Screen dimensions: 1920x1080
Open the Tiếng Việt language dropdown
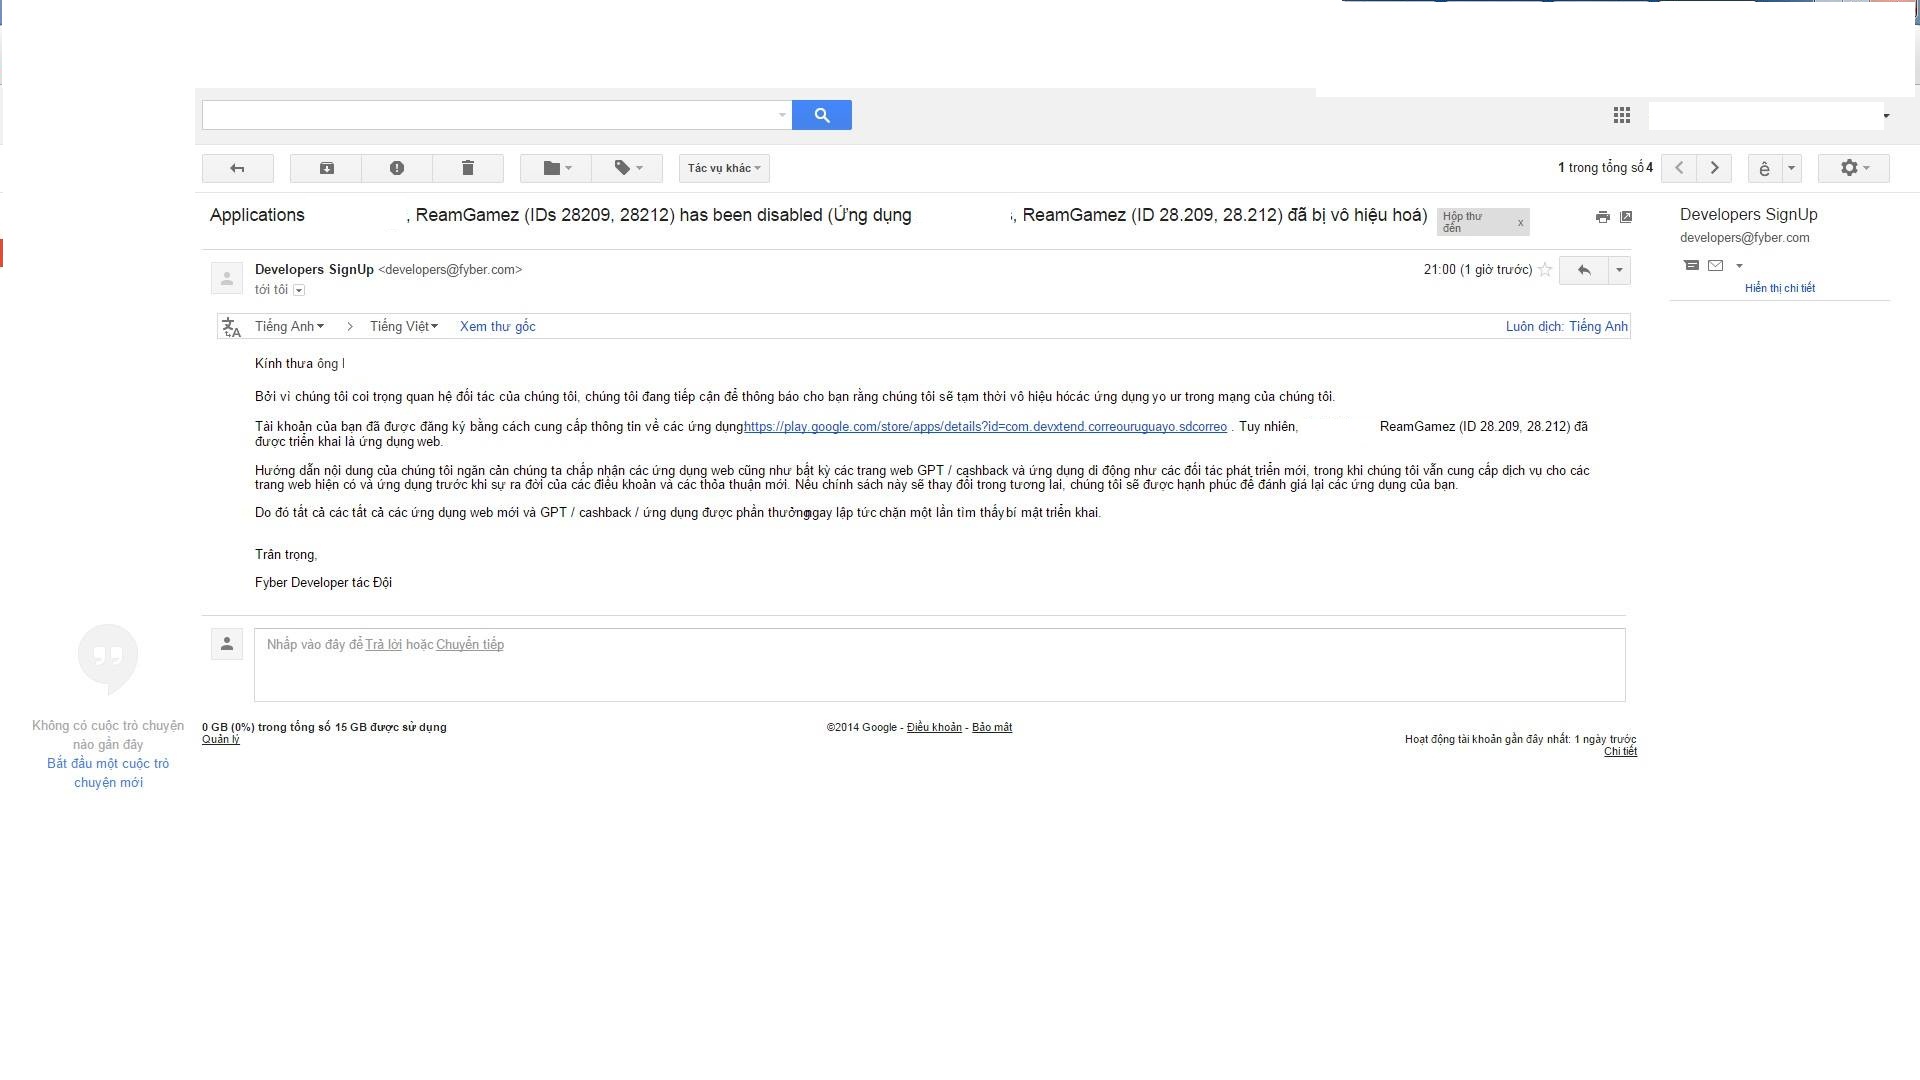pos(404,327)
